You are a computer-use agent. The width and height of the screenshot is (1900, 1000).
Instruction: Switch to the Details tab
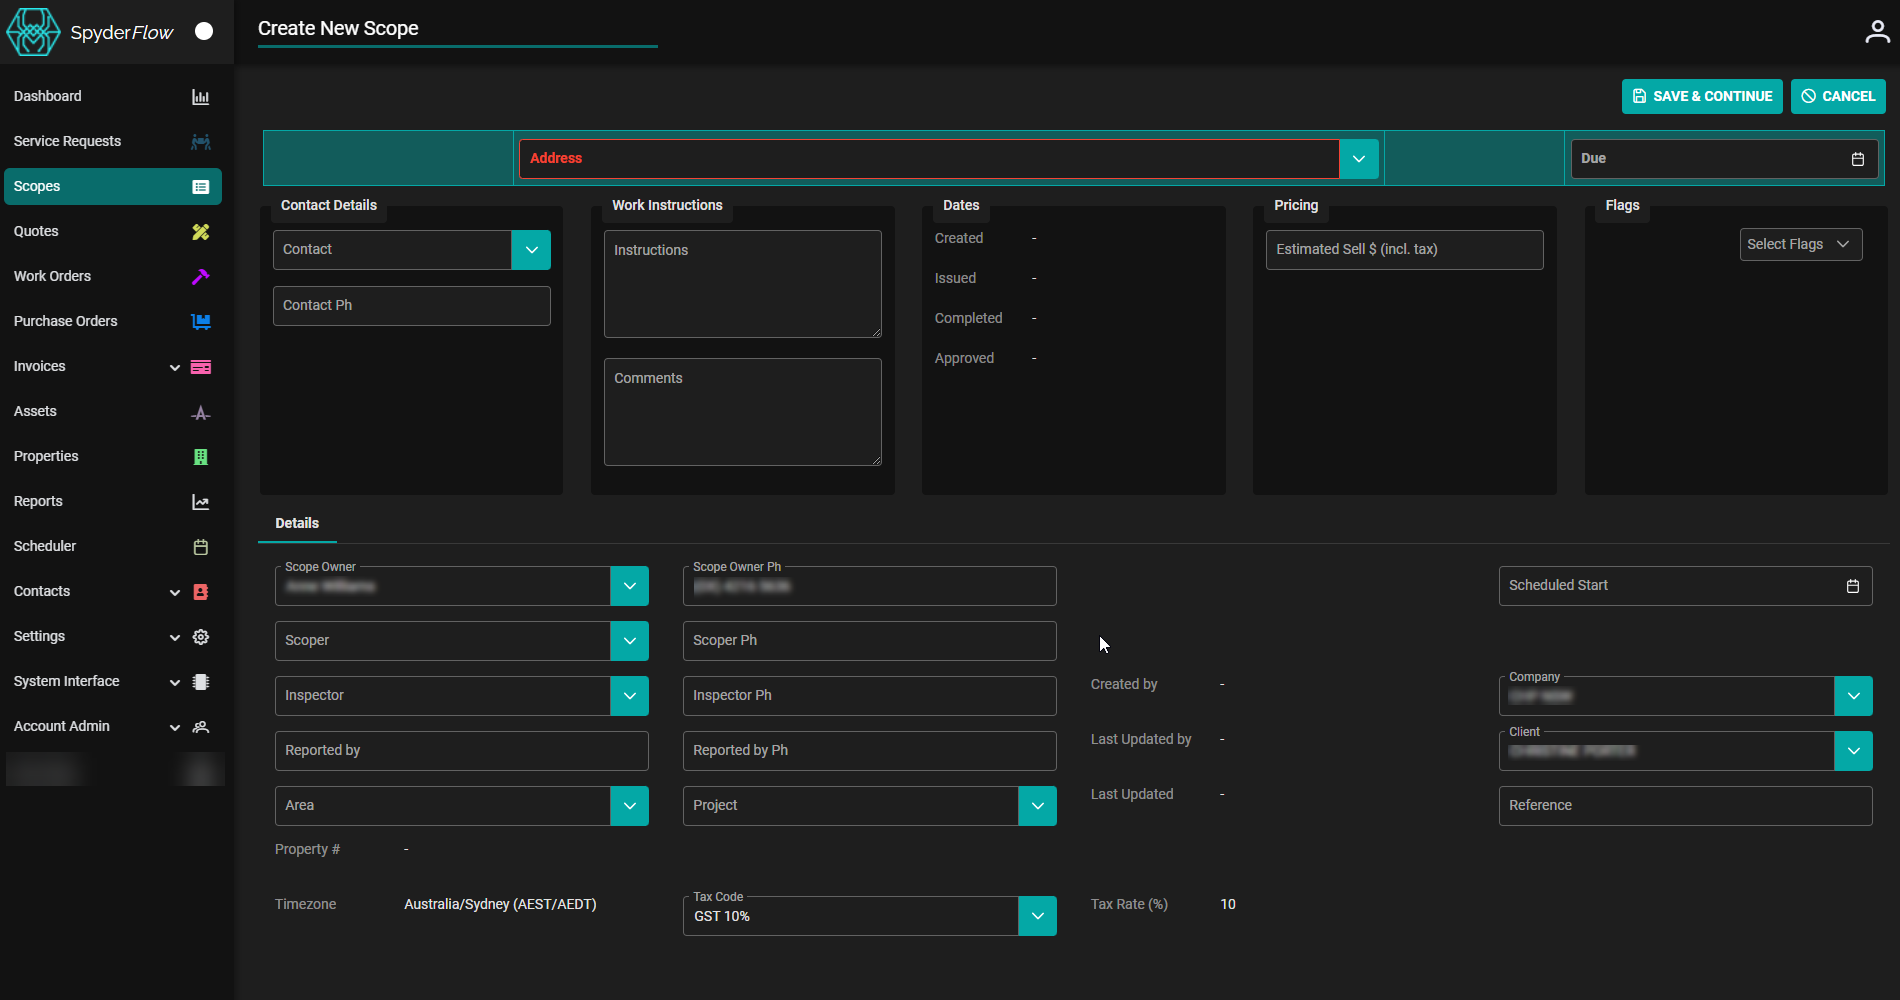(296, 523)
